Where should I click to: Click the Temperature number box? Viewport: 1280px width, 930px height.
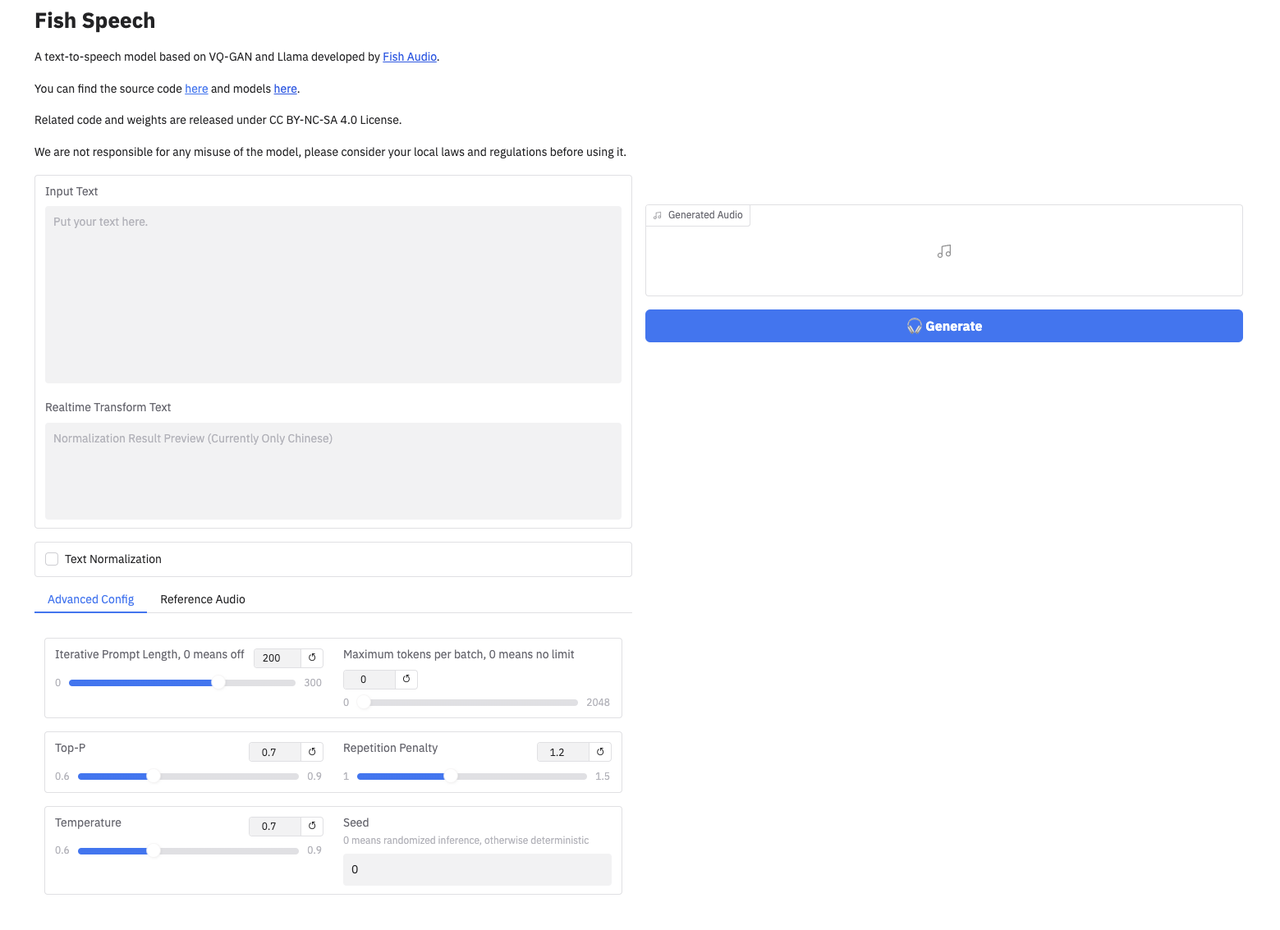tap(275, 826)
